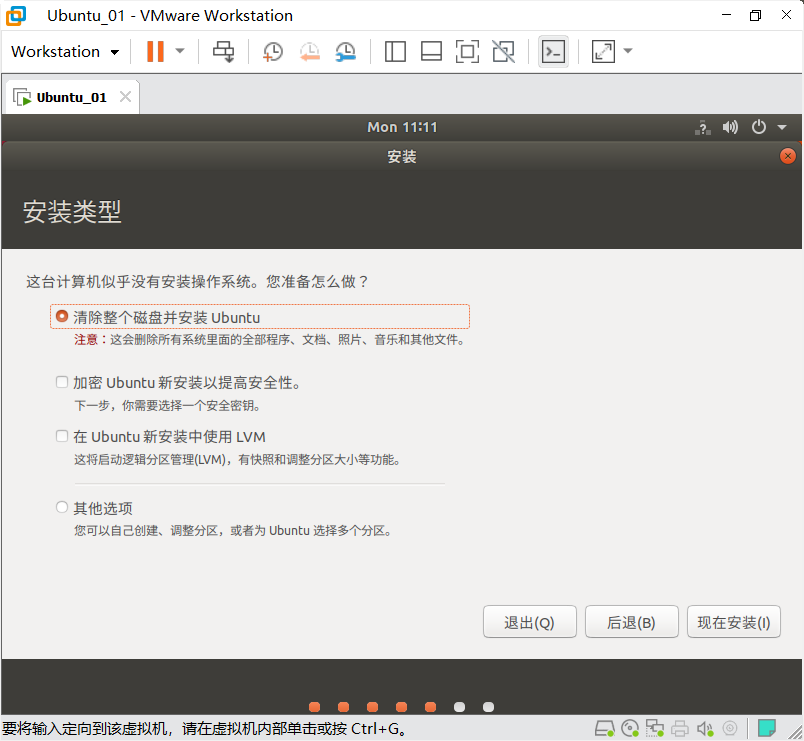Enter full screen mode icon

click(x=467, y=51)
